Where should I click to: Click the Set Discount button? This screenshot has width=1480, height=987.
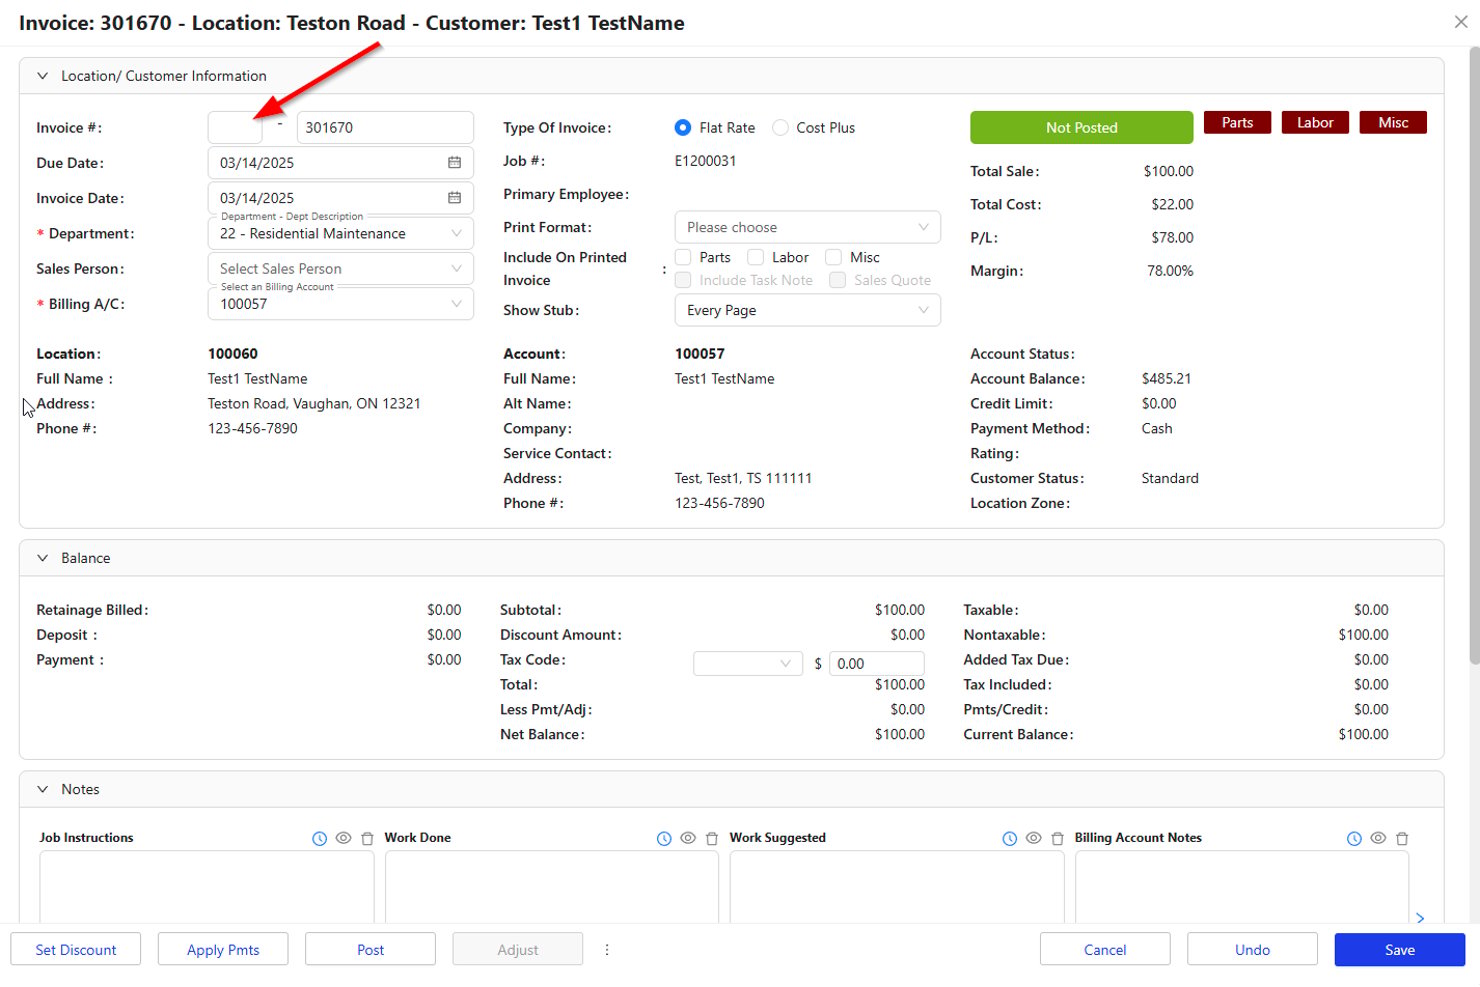pyautogui.click(x=76, y=950)
